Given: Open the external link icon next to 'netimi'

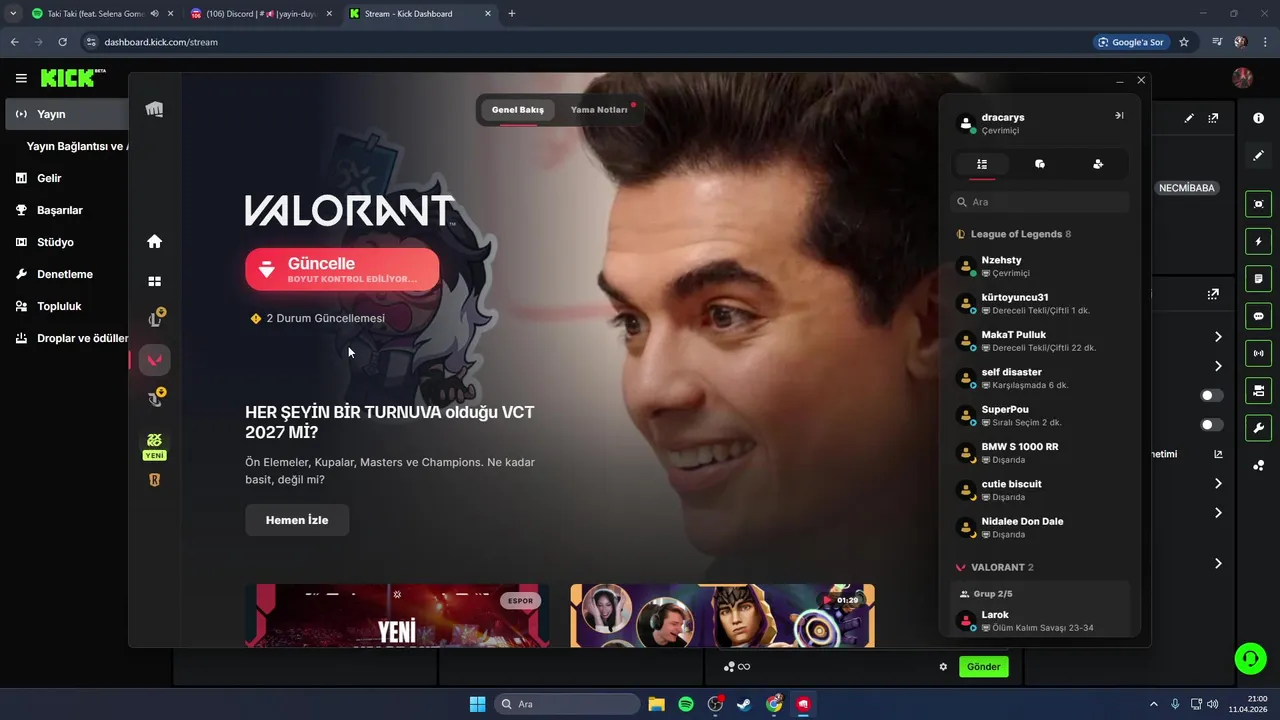Looking at the screenshot, I should coord(1218,454).
